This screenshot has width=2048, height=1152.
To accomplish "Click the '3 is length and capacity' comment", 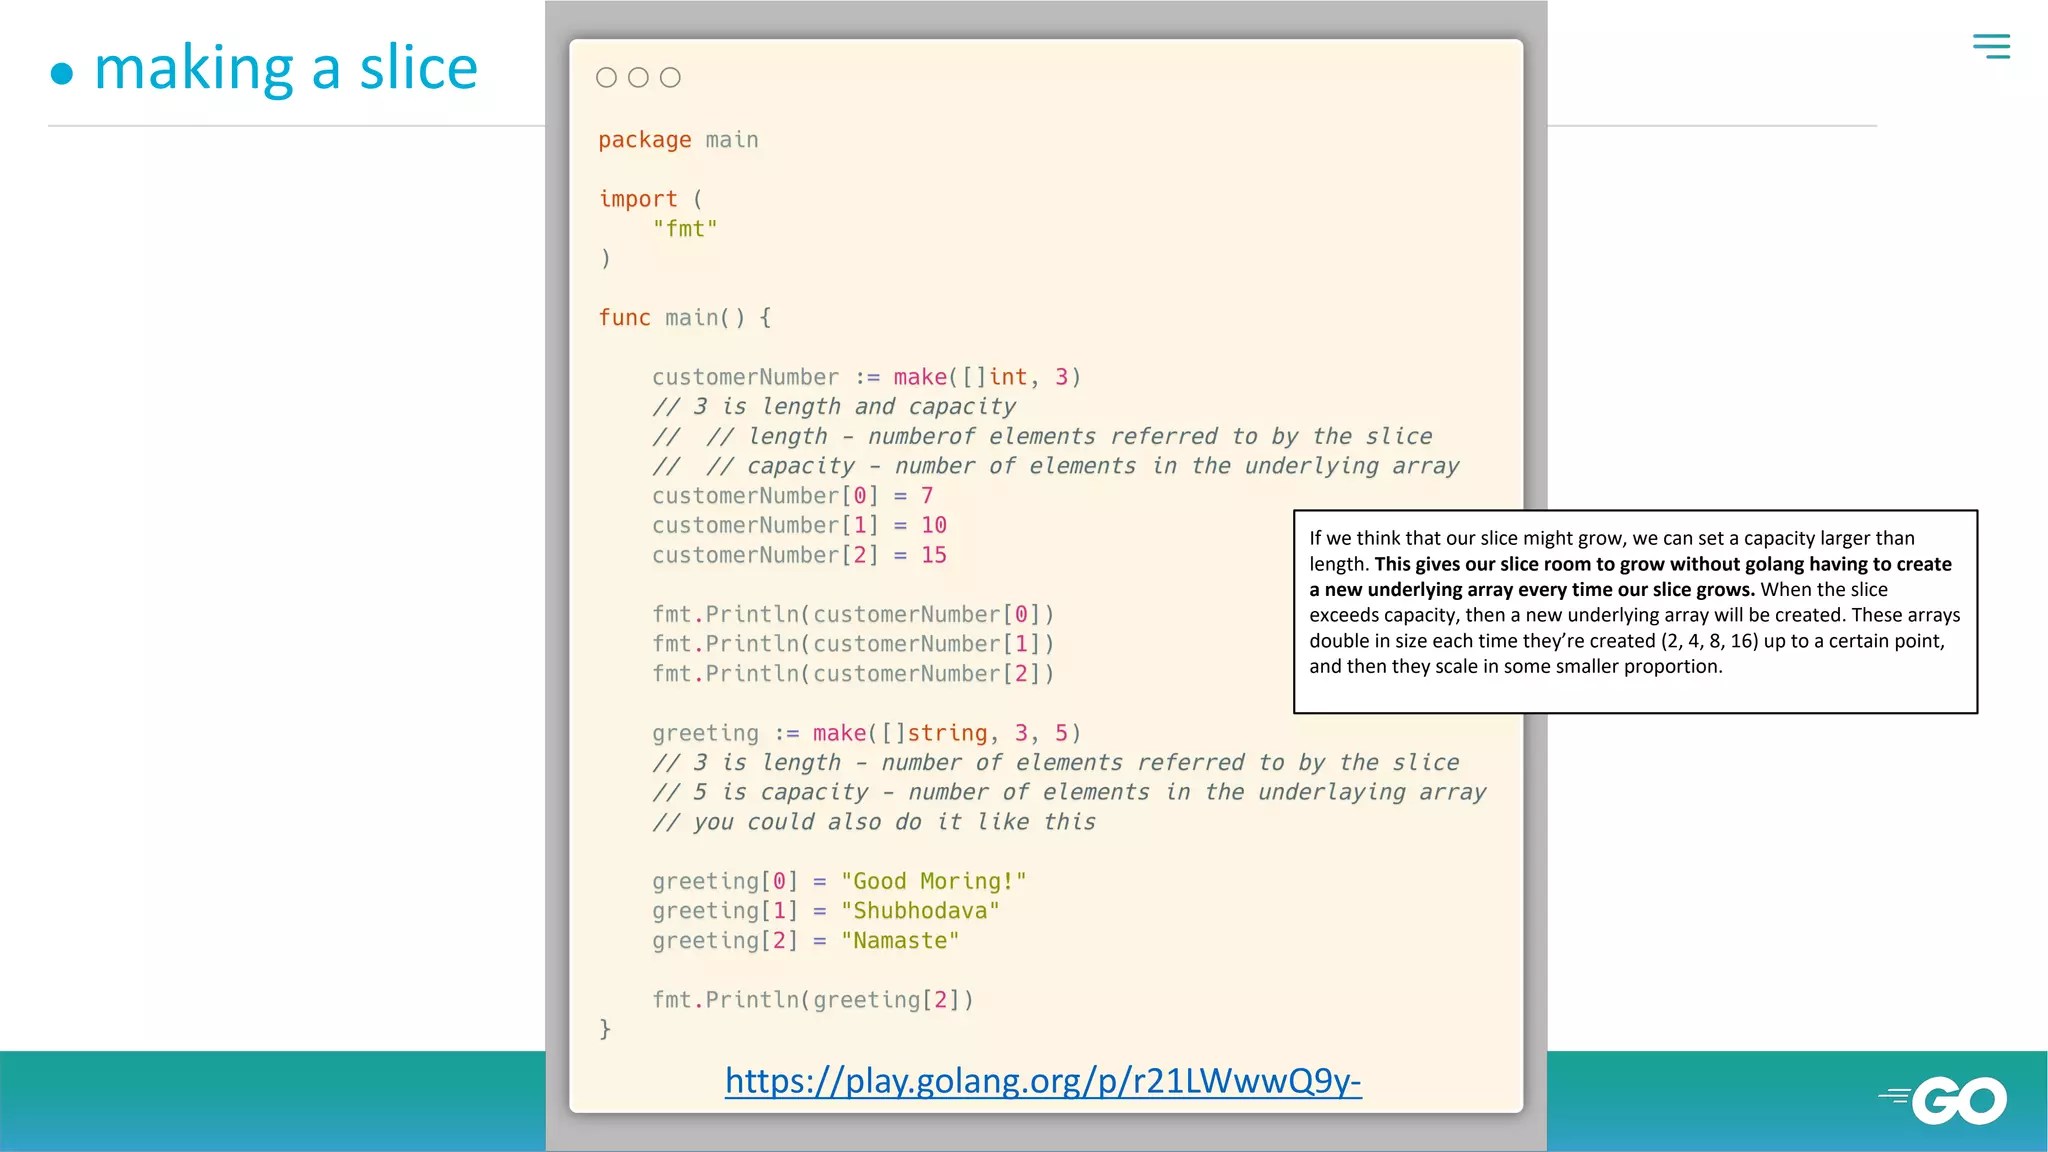I will [x=834, y=407].
